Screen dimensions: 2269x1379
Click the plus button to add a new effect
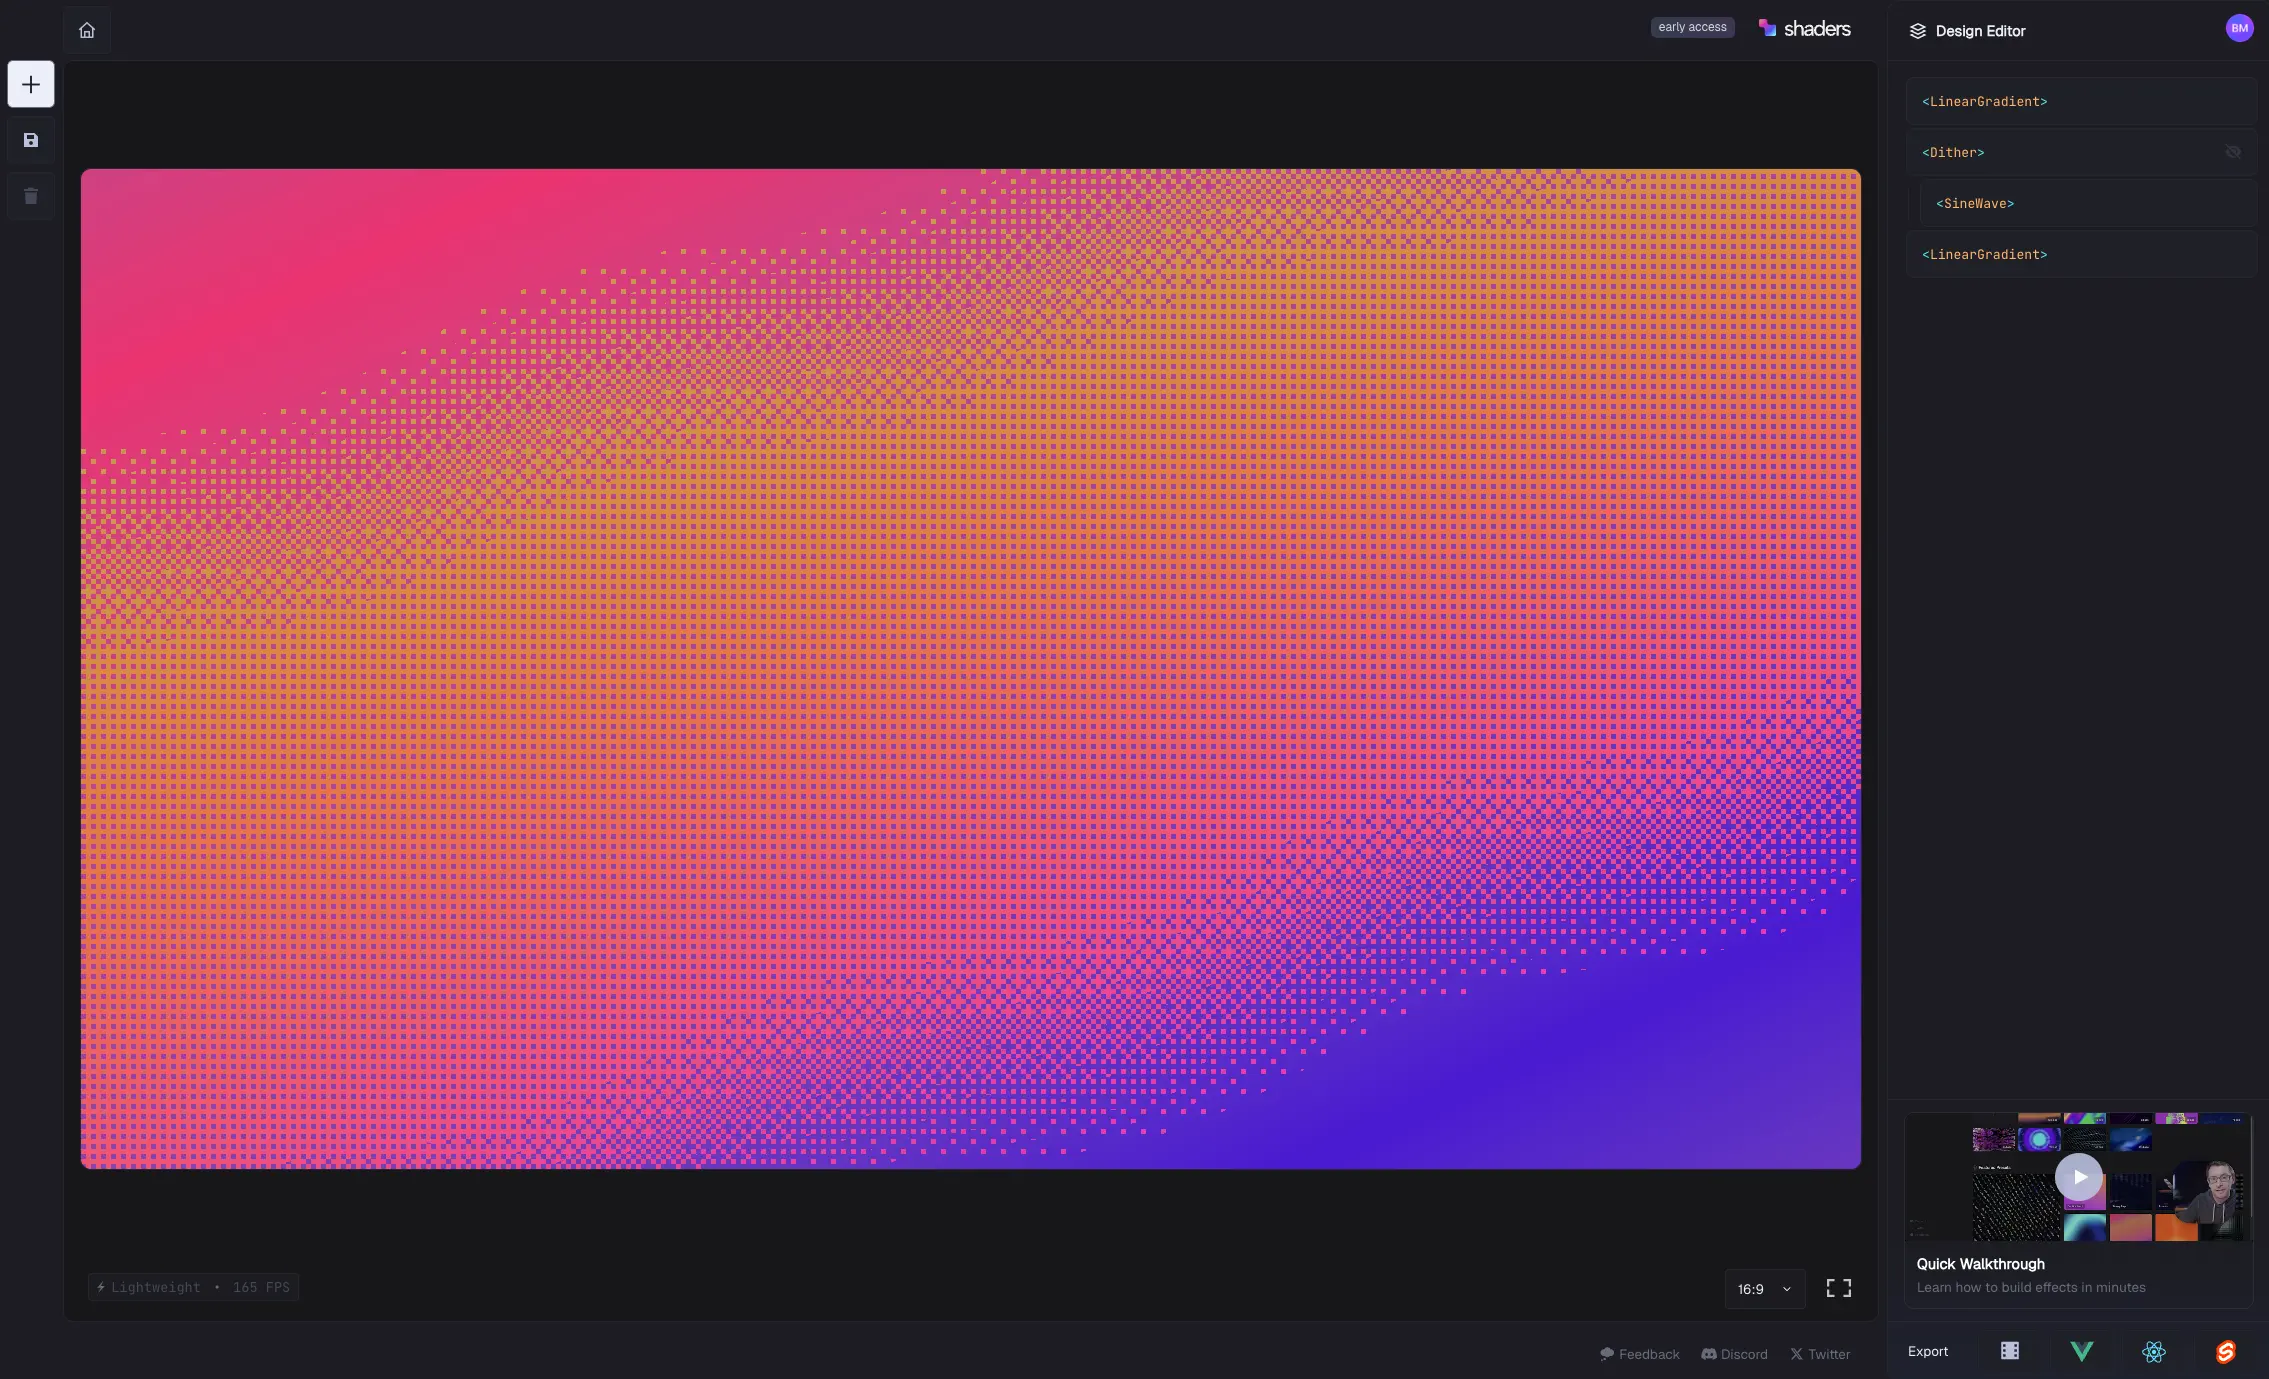[x=30, y=84]
